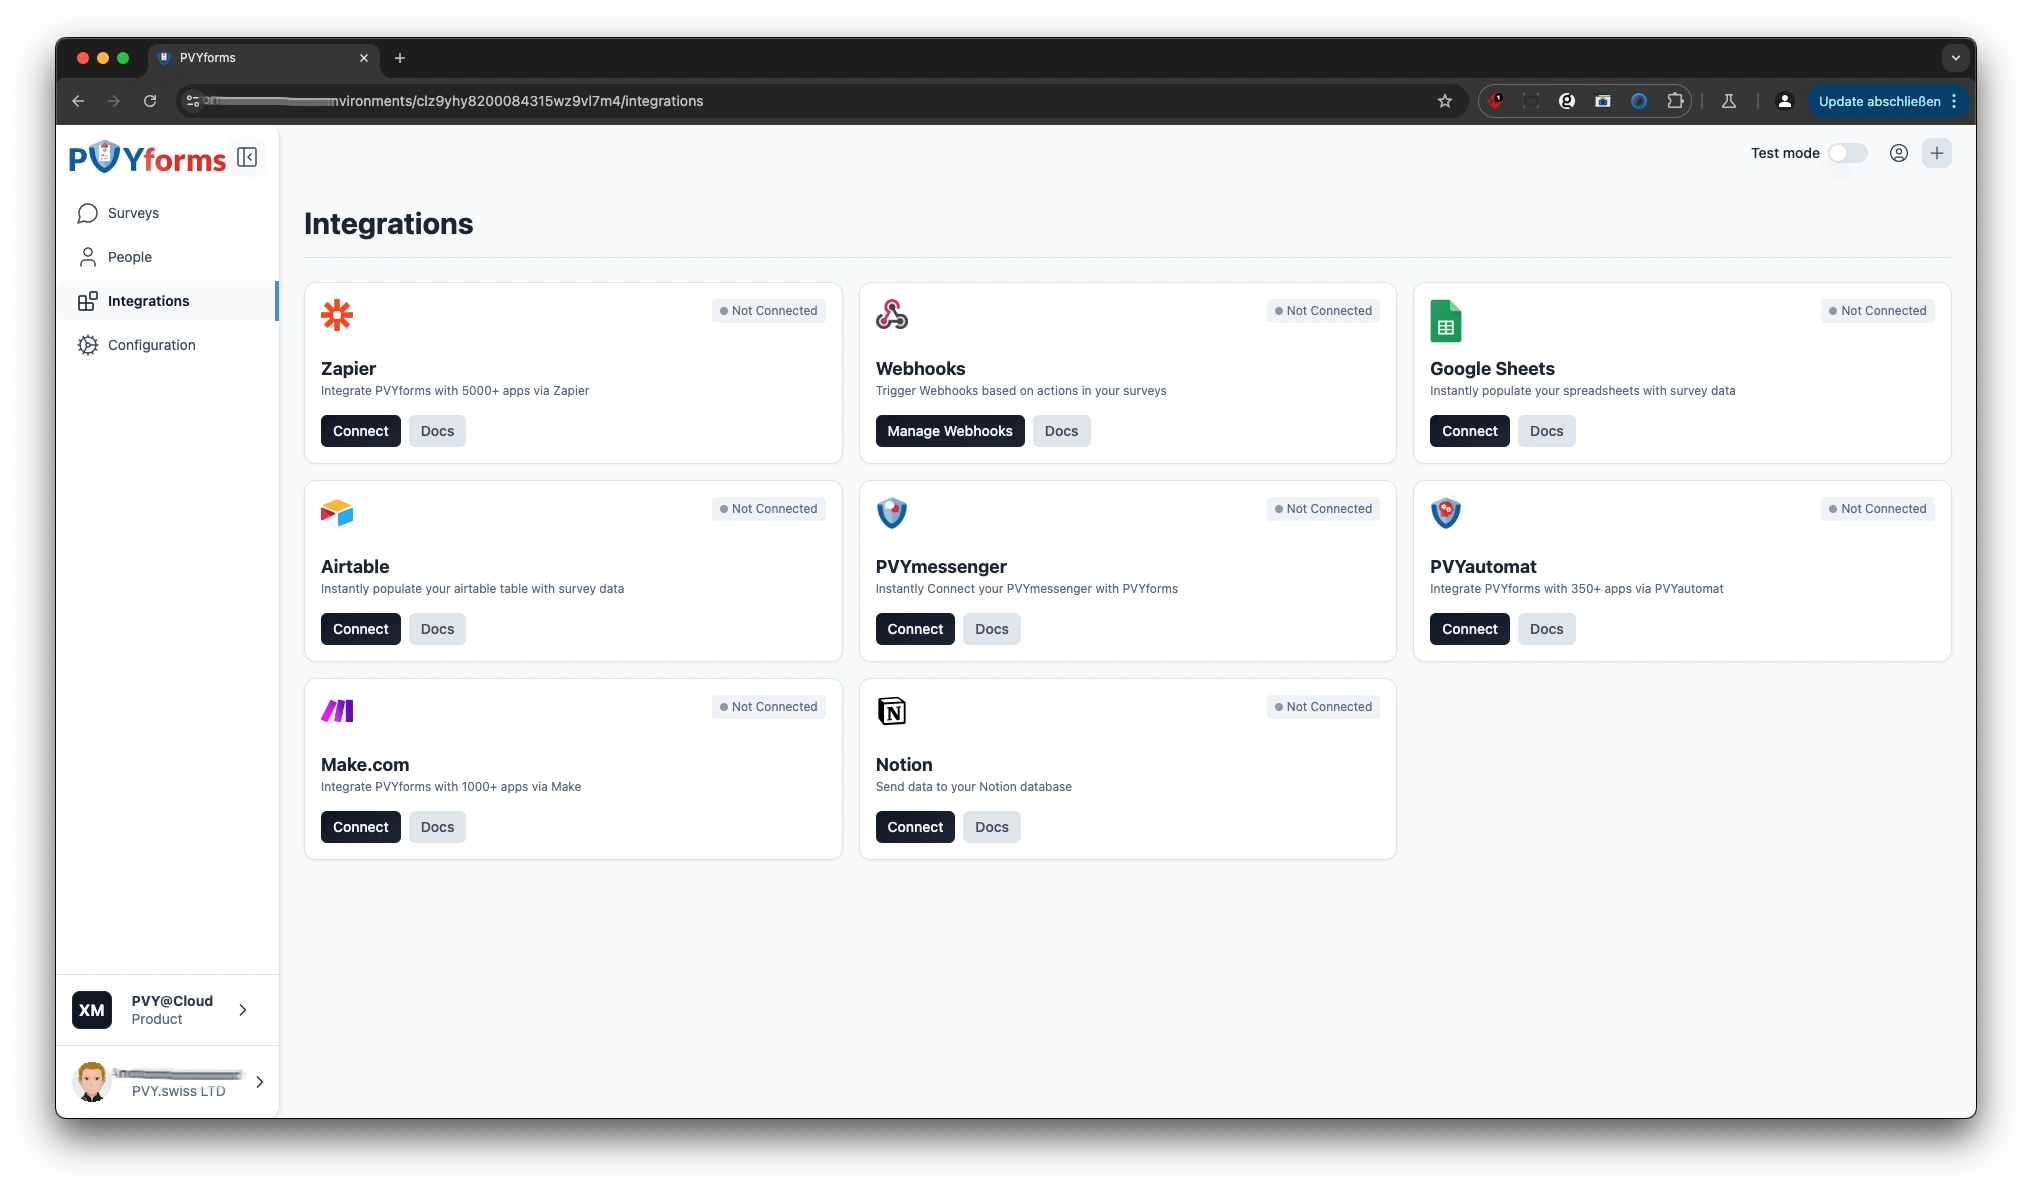Image resolution: width=2032 pixels, height=1192 pixels.
Task: Open People in the sidebar
Action: pos(166,257)
